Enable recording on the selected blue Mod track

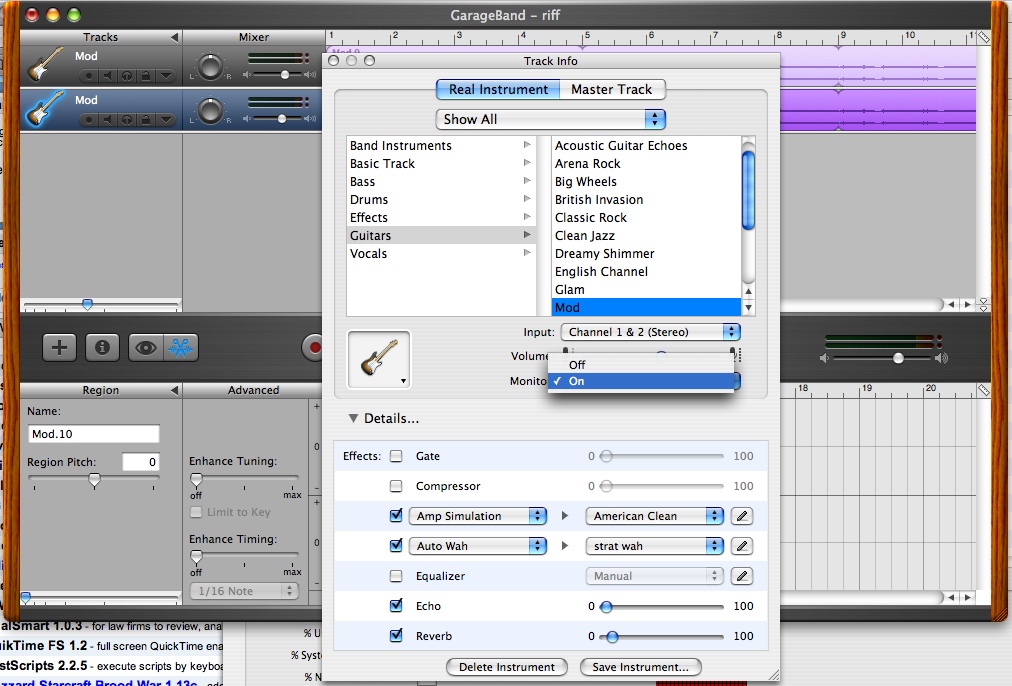[x=89, y=120]
